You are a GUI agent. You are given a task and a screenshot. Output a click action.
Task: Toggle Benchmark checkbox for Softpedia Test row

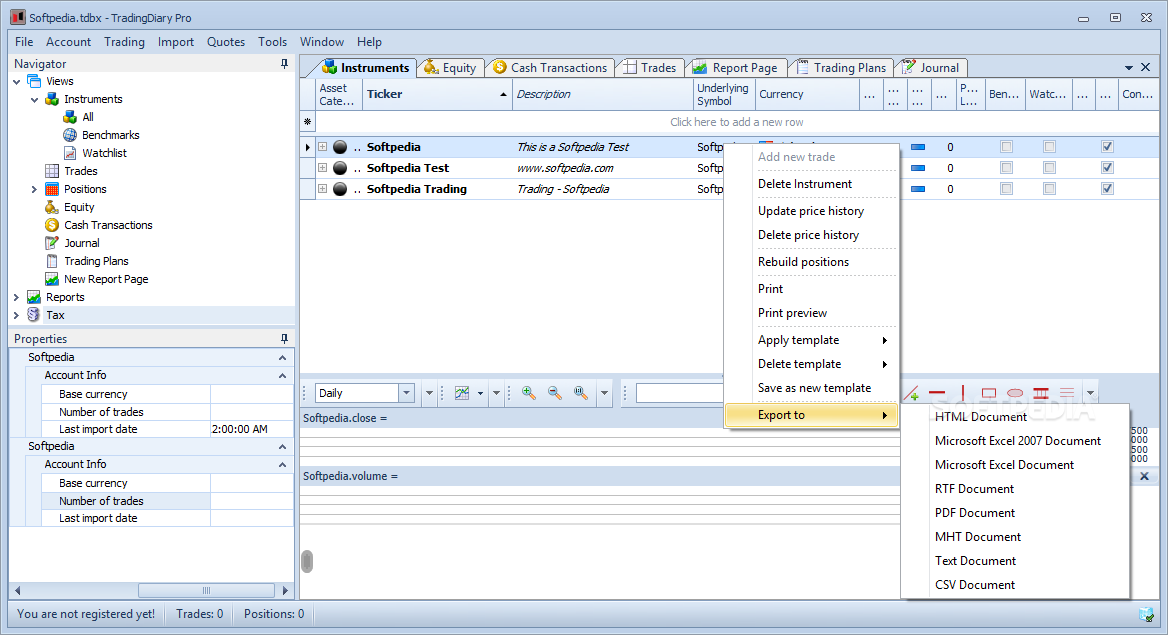click(1006, 168)
